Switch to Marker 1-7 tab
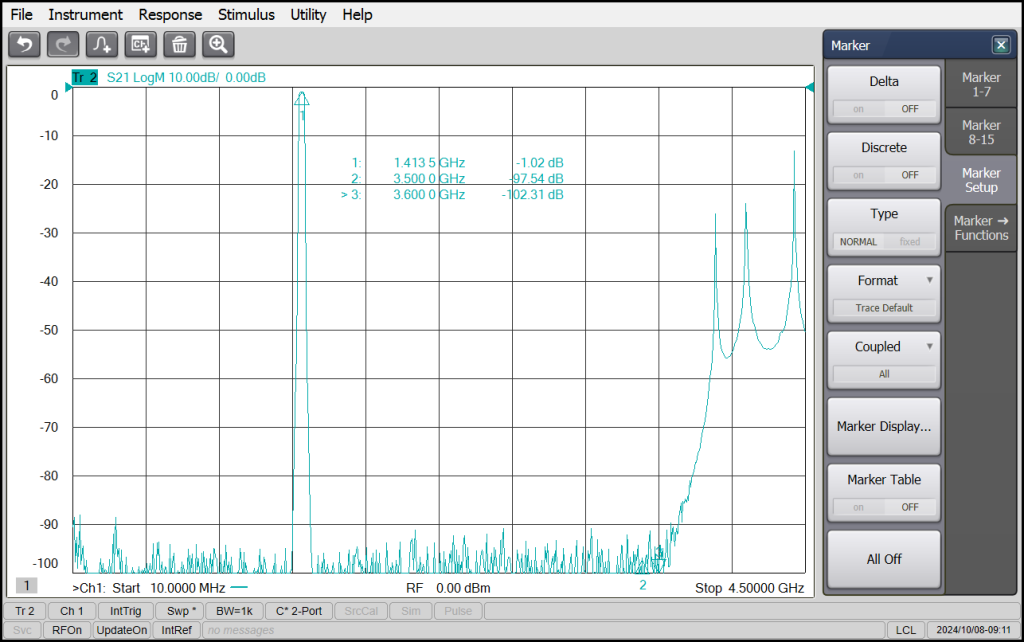The width and height of the screenshot is (1024, 642). click(981, 84)
